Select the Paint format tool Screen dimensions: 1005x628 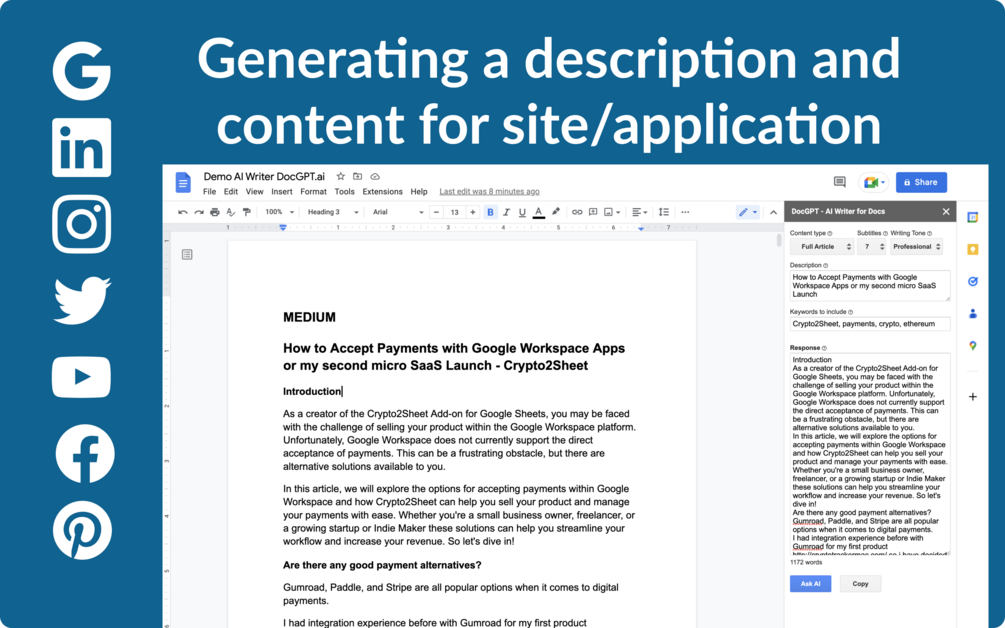tap(247, 212)
